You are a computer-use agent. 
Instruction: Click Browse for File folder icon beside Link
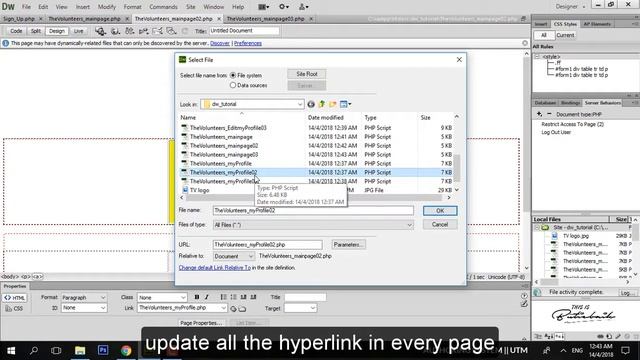tap(242, 309)
